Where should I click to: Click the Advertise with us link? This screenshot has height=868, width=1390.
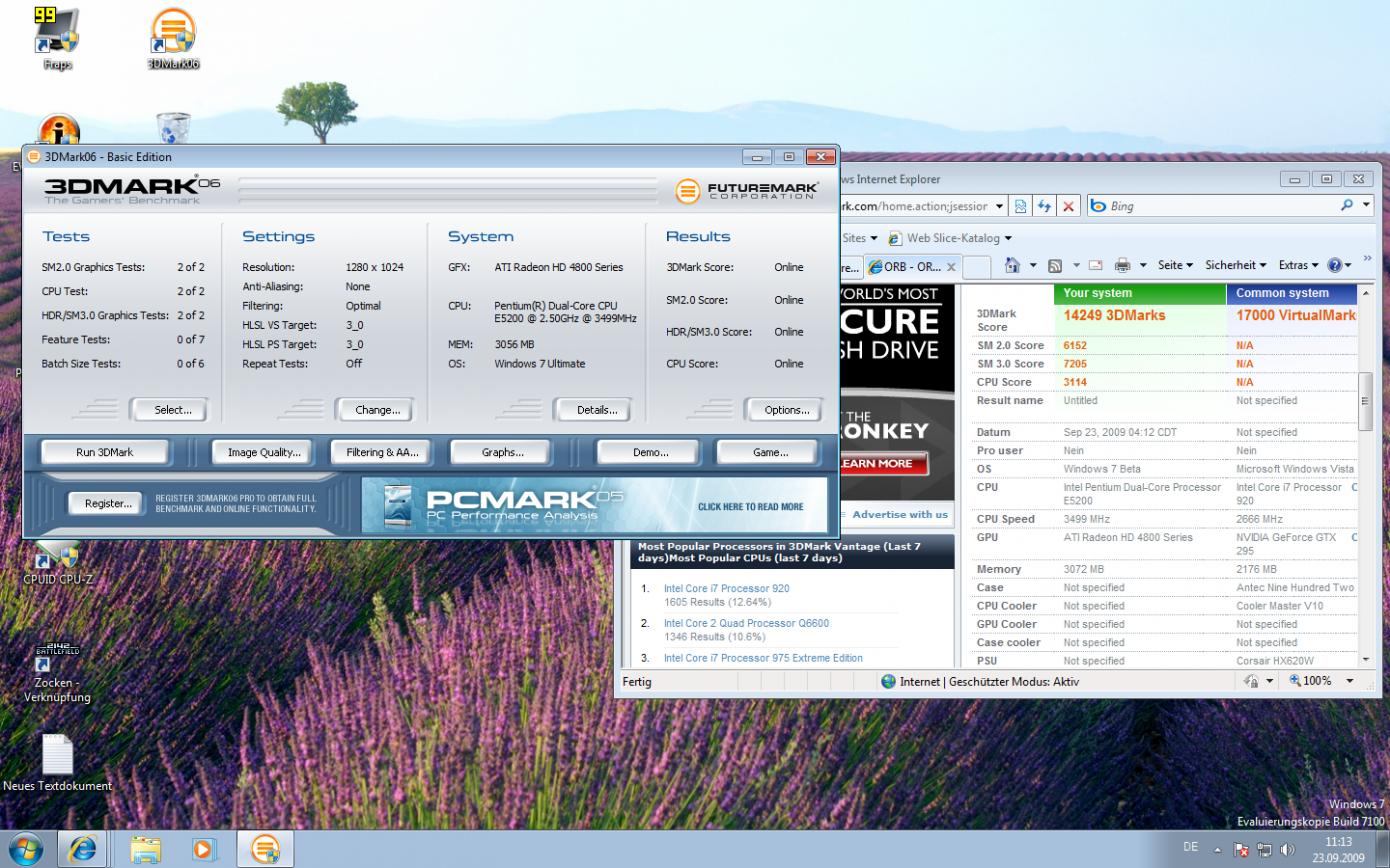(899, 514)
